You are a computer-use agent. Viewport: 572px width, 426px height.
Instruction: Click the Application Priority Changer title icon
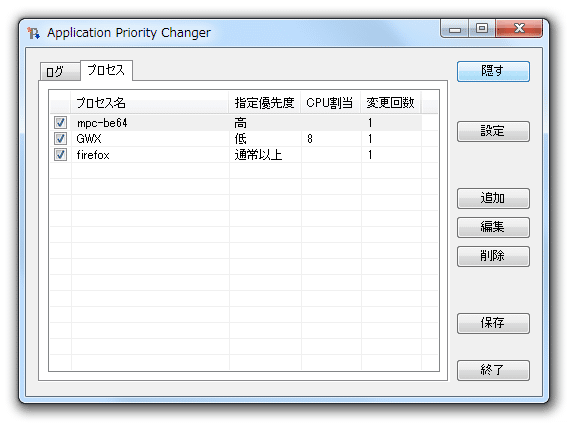pos(34,33)
